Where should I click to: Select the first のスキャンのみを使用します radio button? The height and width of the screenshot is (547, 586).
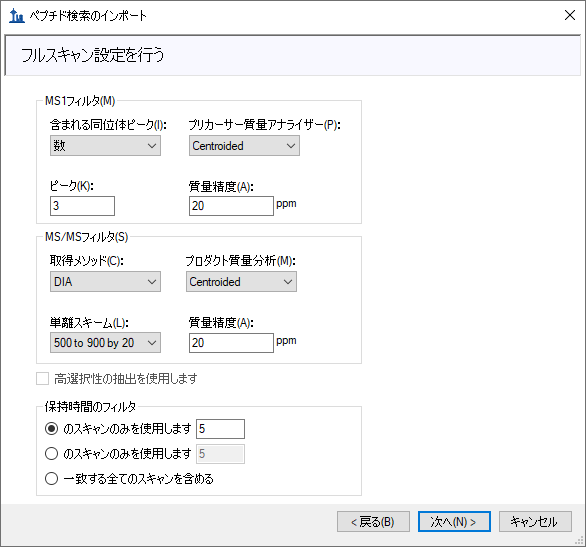[51, 429]
